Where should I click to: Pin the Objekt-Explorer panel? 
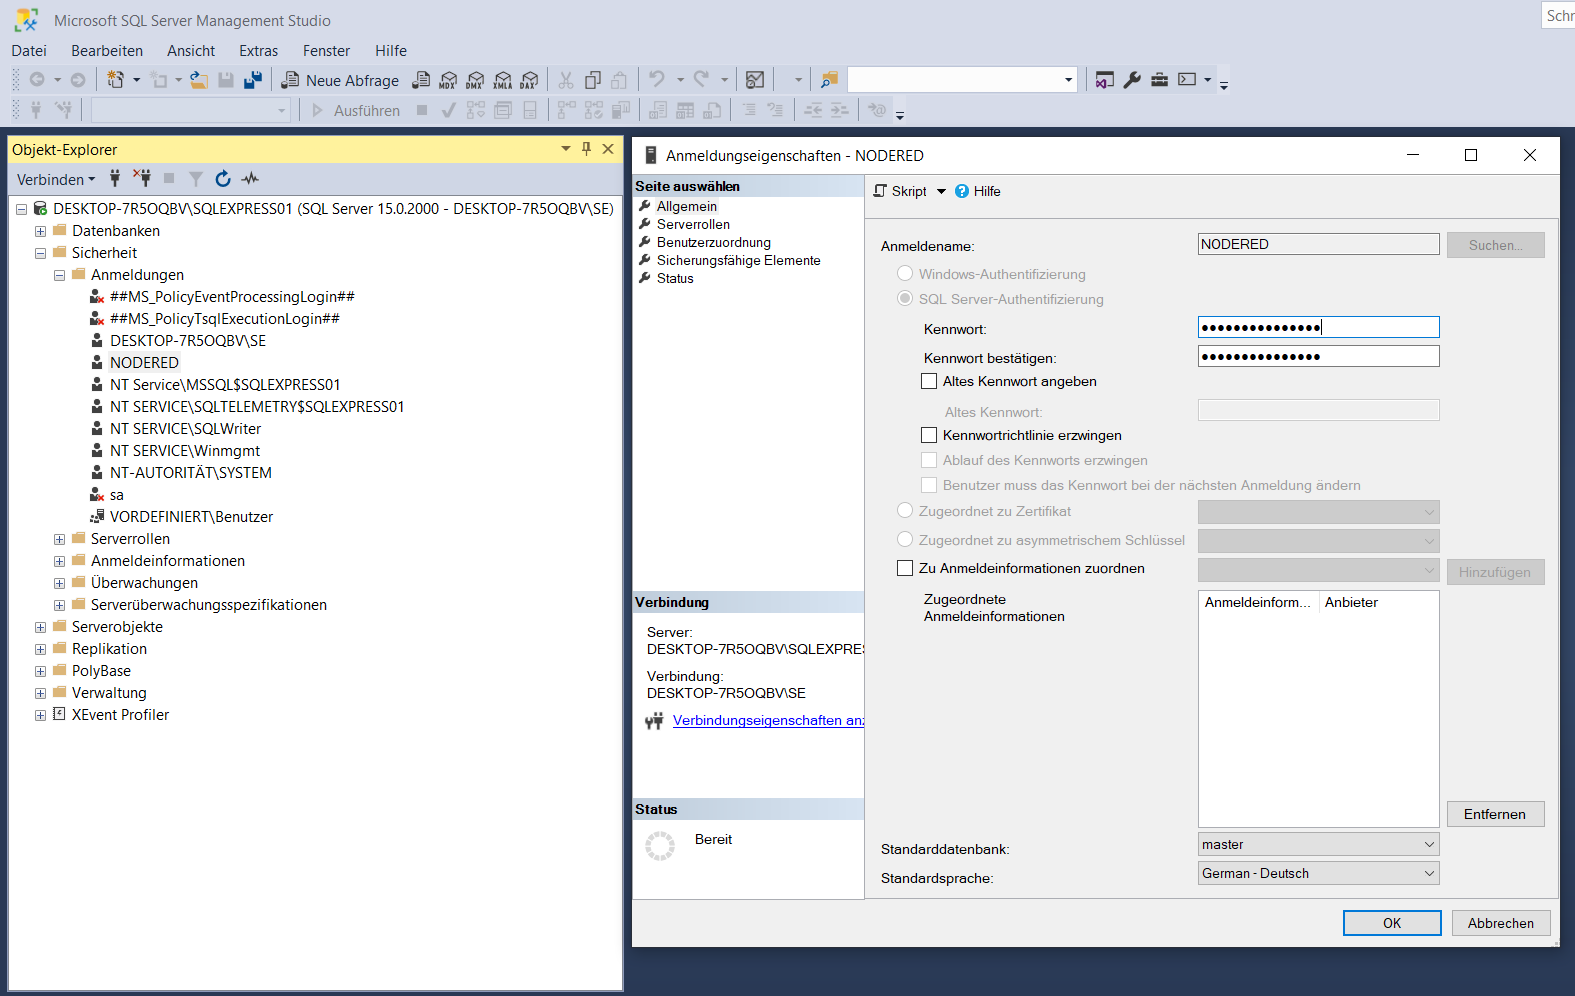587,149
